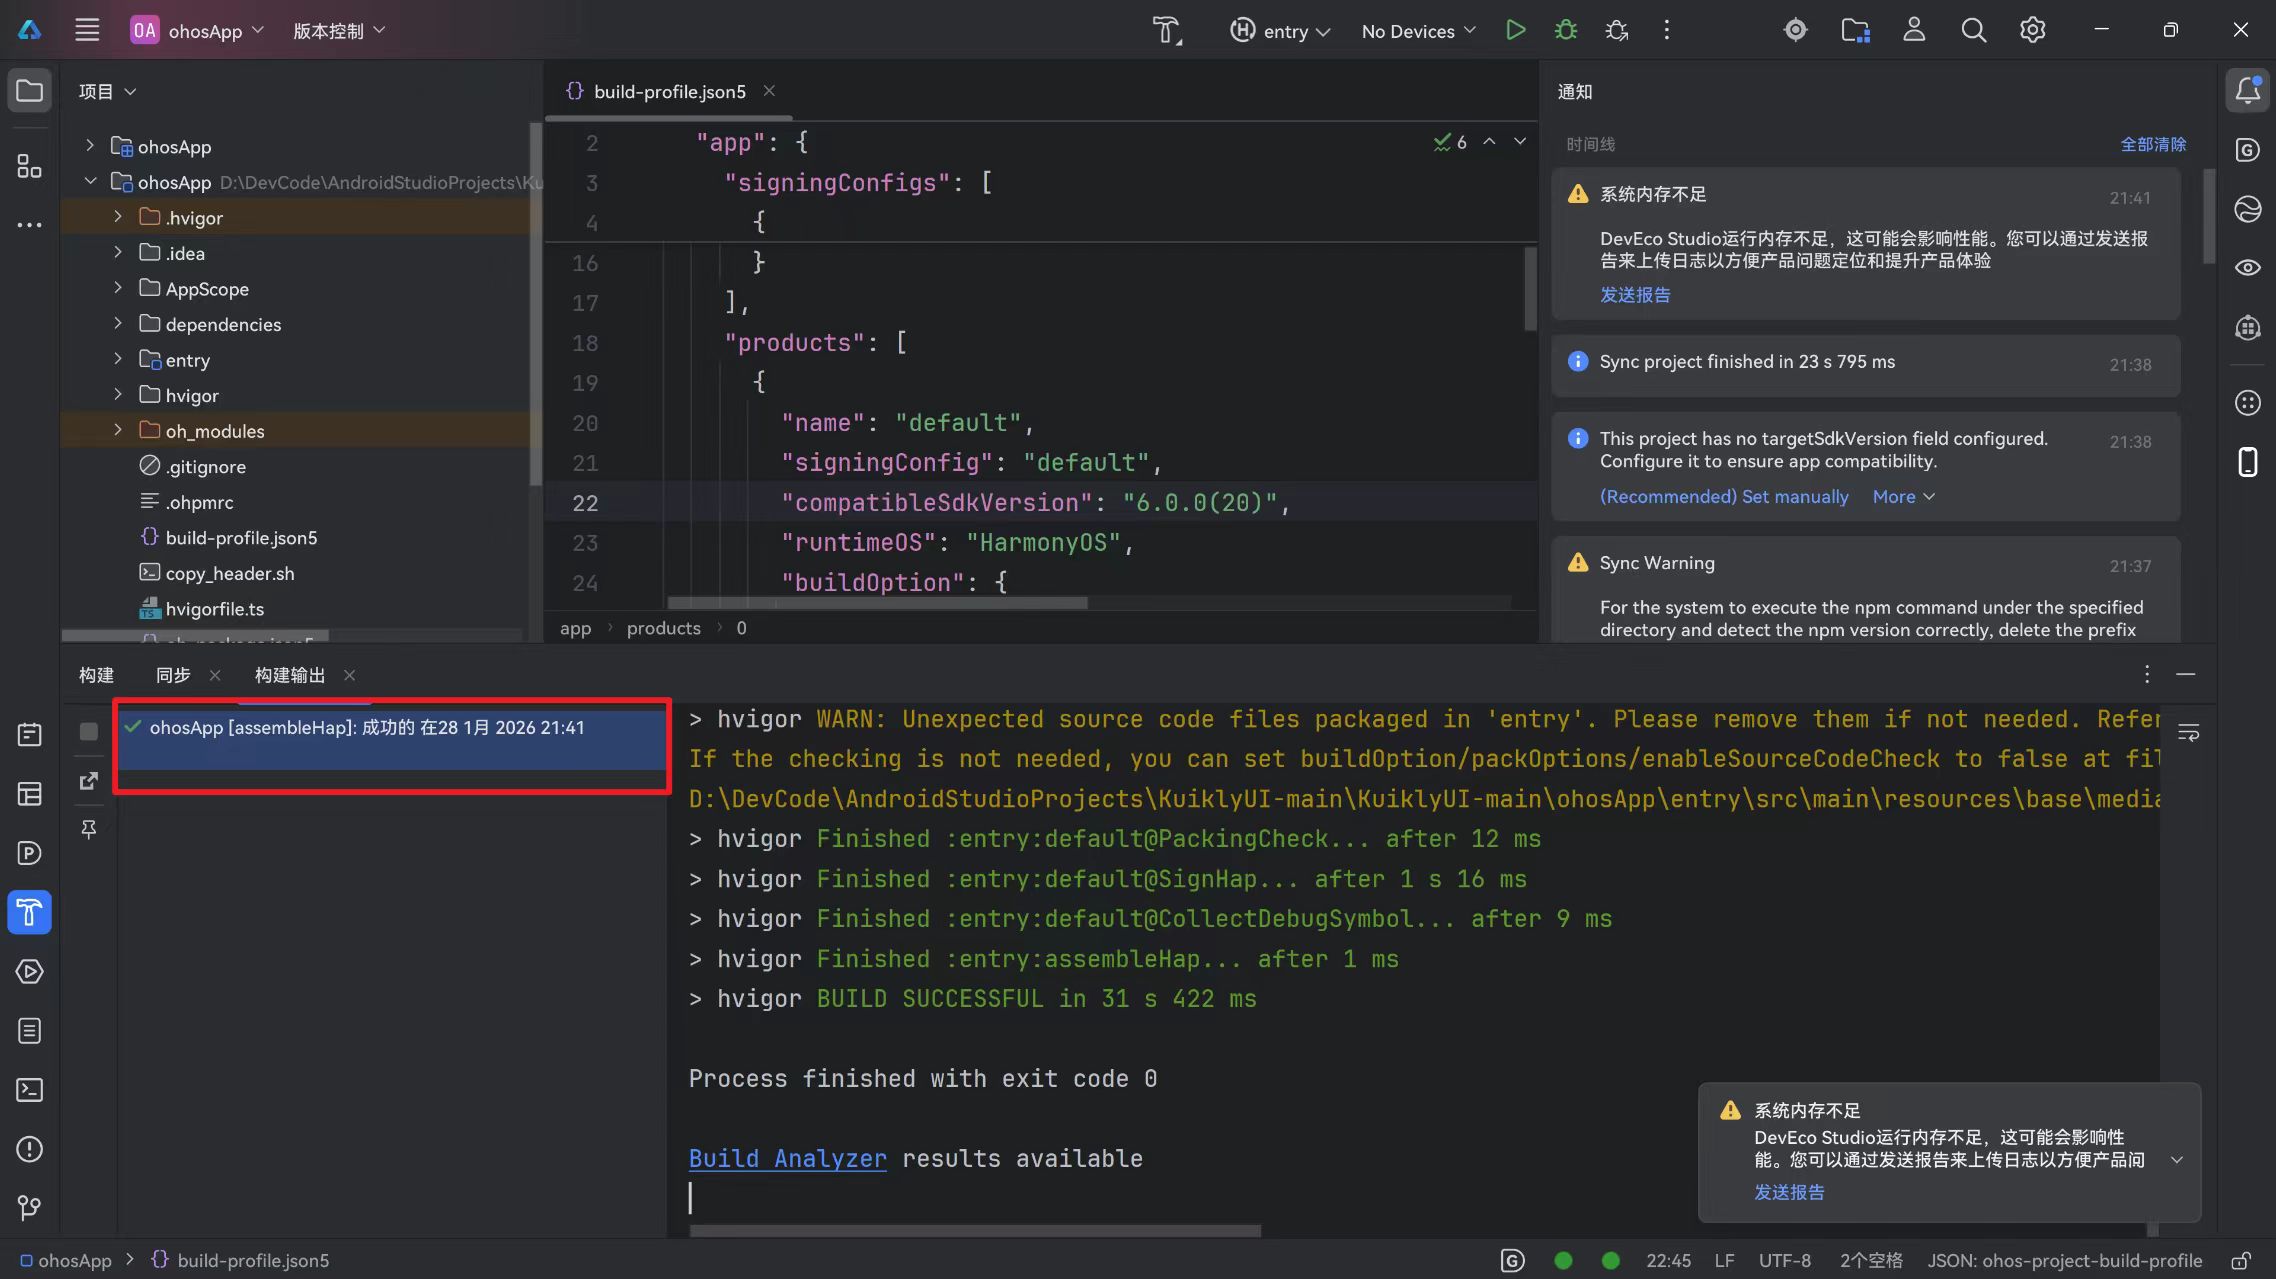Switch to the 同步 tab

coord(173,675)
